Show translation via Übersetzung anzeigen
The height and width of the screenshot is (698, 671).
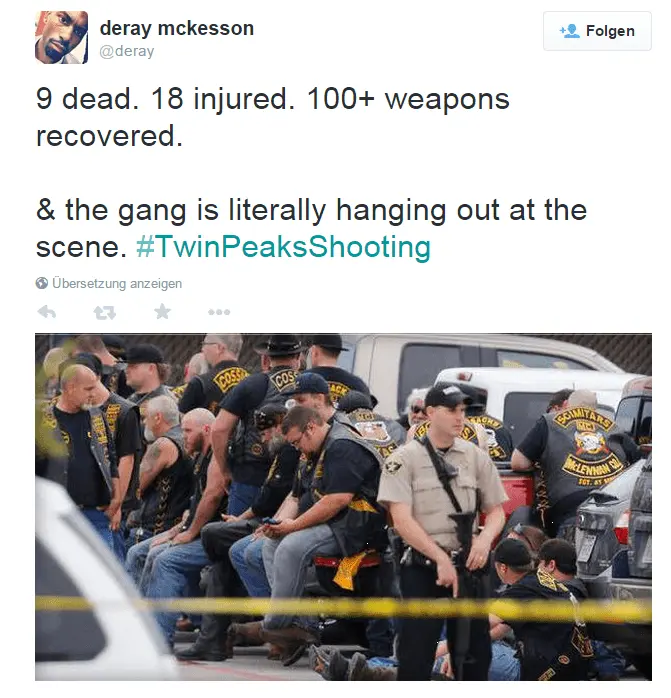click(x=117, y=283)
